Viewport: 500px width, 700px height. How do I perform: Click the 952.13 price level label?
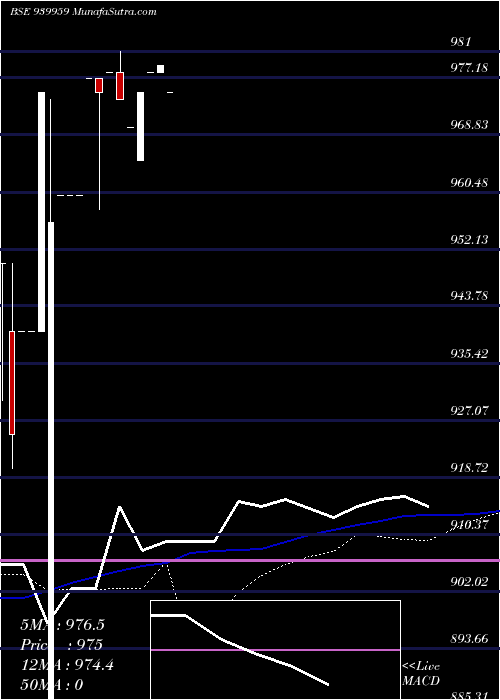pos(469,240)
